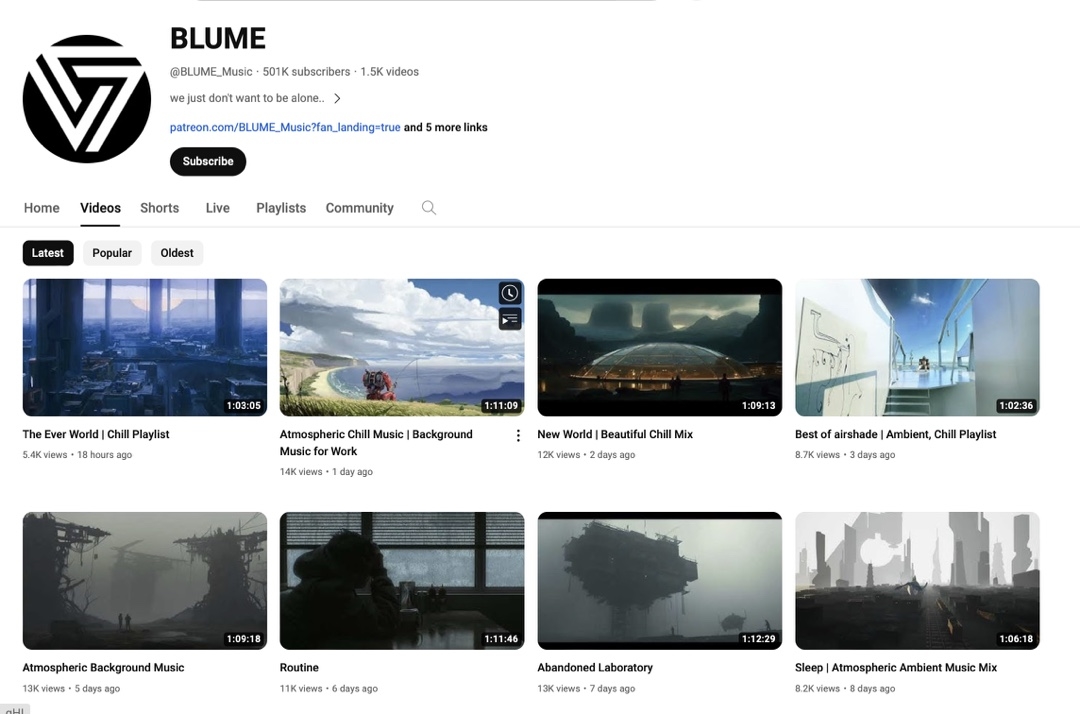Sort videos by Oldest
Viewport: 1080px width, 714px height.
pyautogui.click(x=177, y=253)
